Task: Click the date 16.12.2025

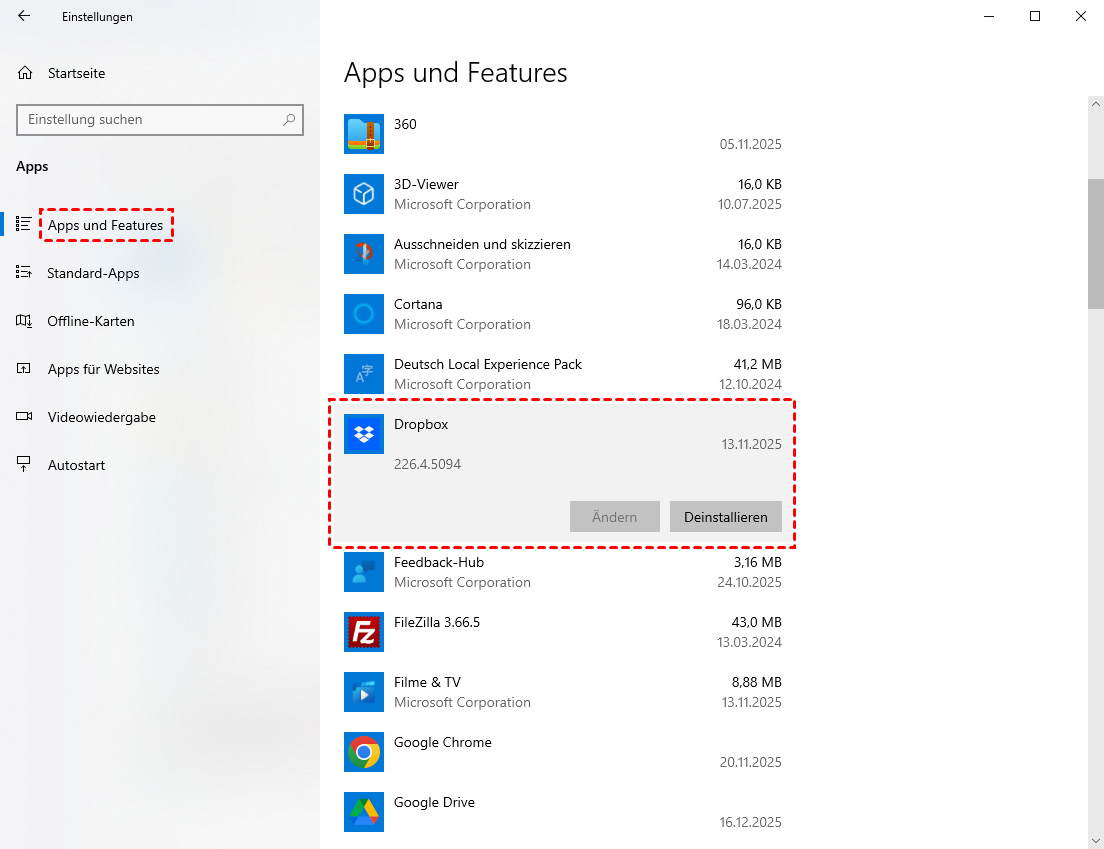Action: pos(751,822)
